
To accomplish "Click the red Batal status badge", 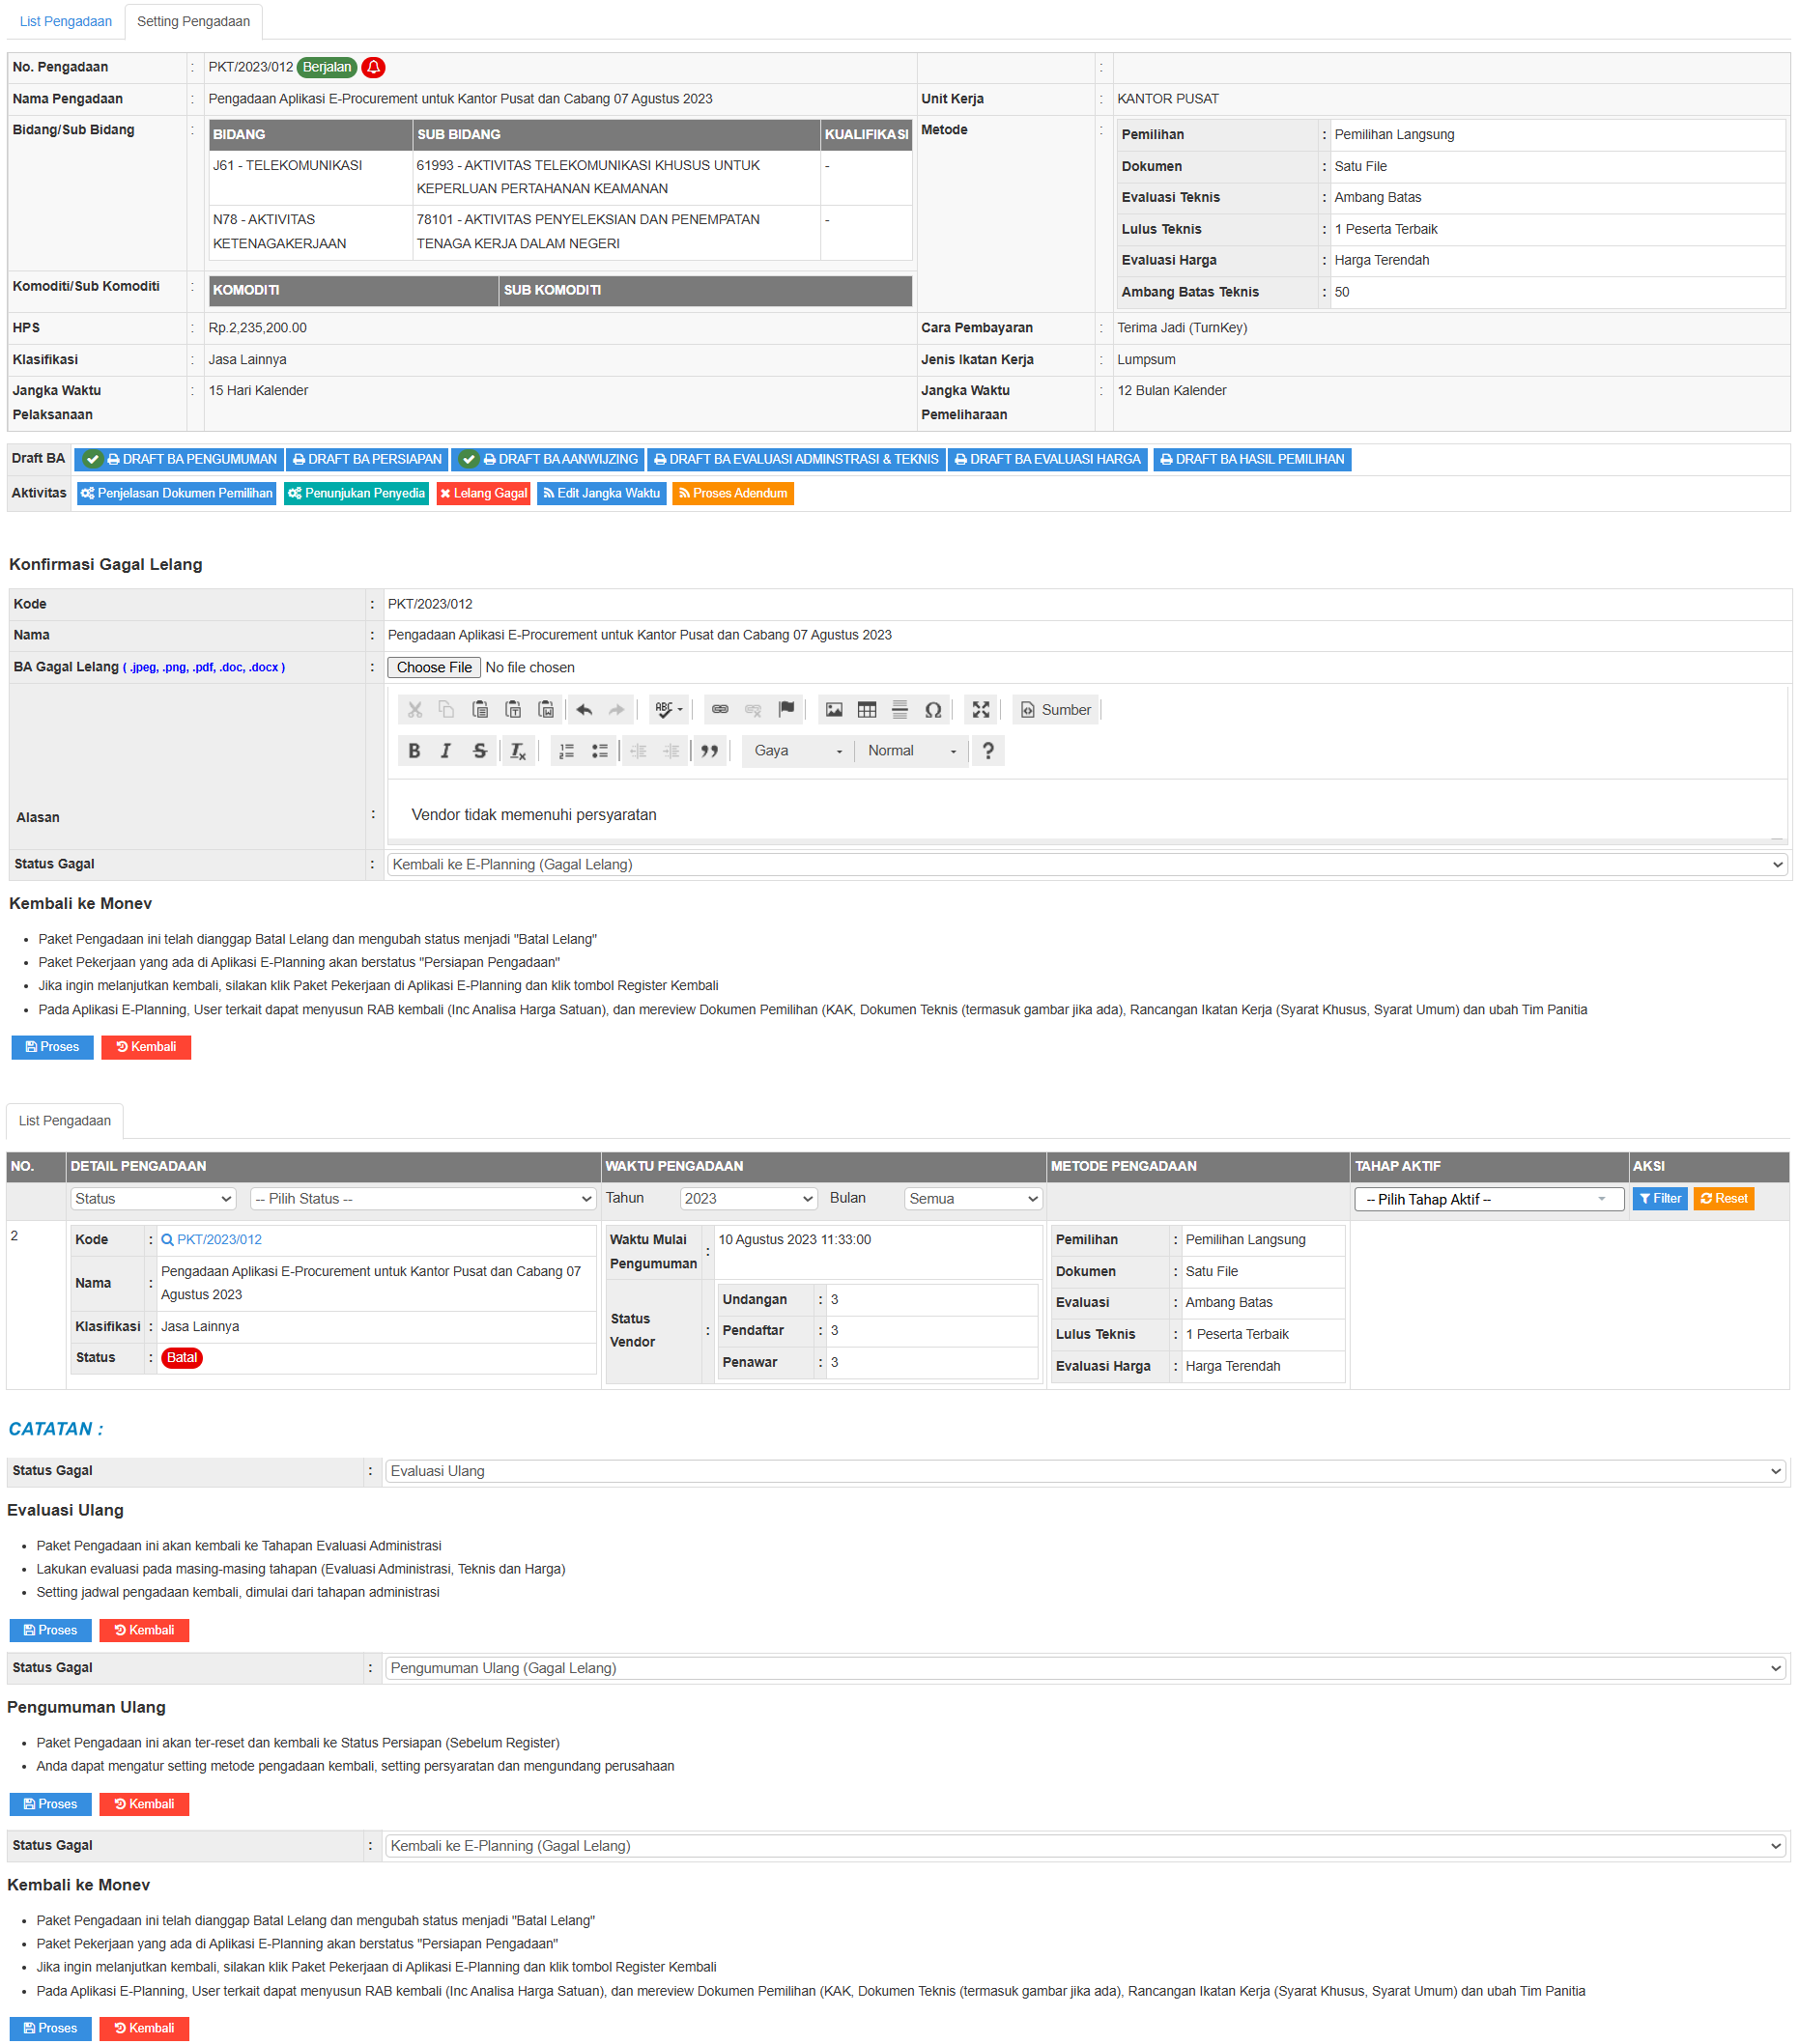I will point(182,1358).
